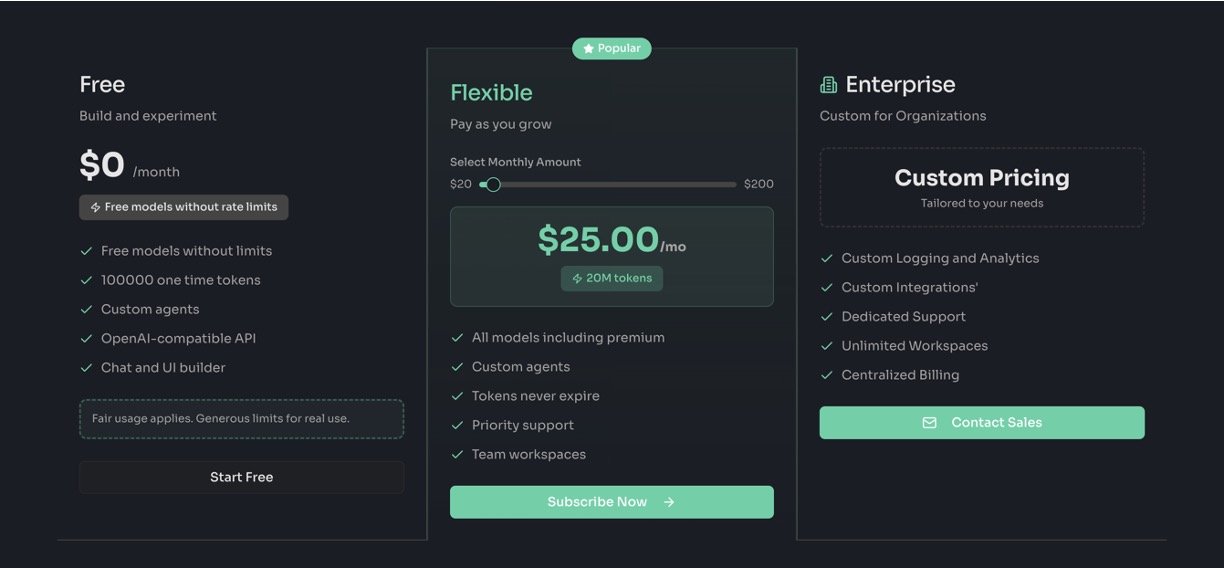Click the lightning icon in free models badge
The width and height of the screenshot is (1224, 568).
96,208
